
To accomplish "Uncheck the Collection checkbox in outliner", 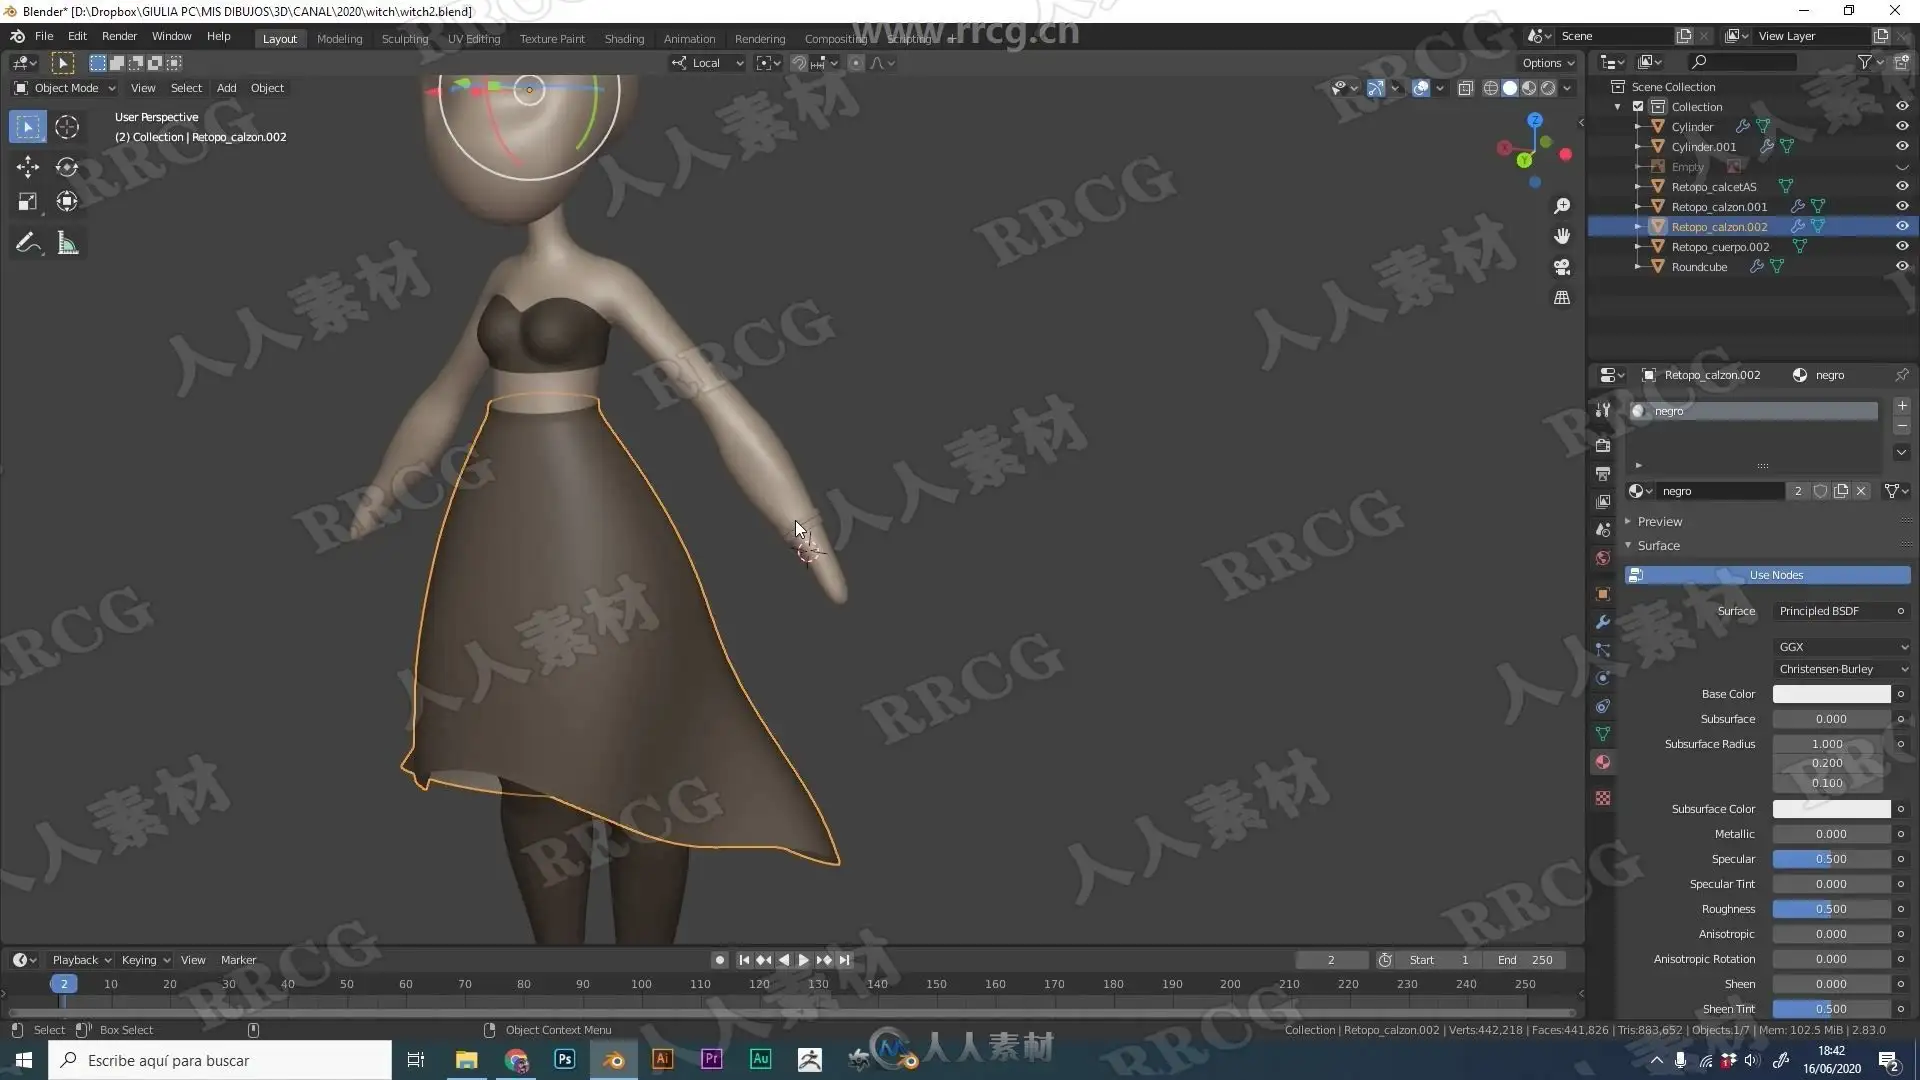I will tap(1638, 106).
